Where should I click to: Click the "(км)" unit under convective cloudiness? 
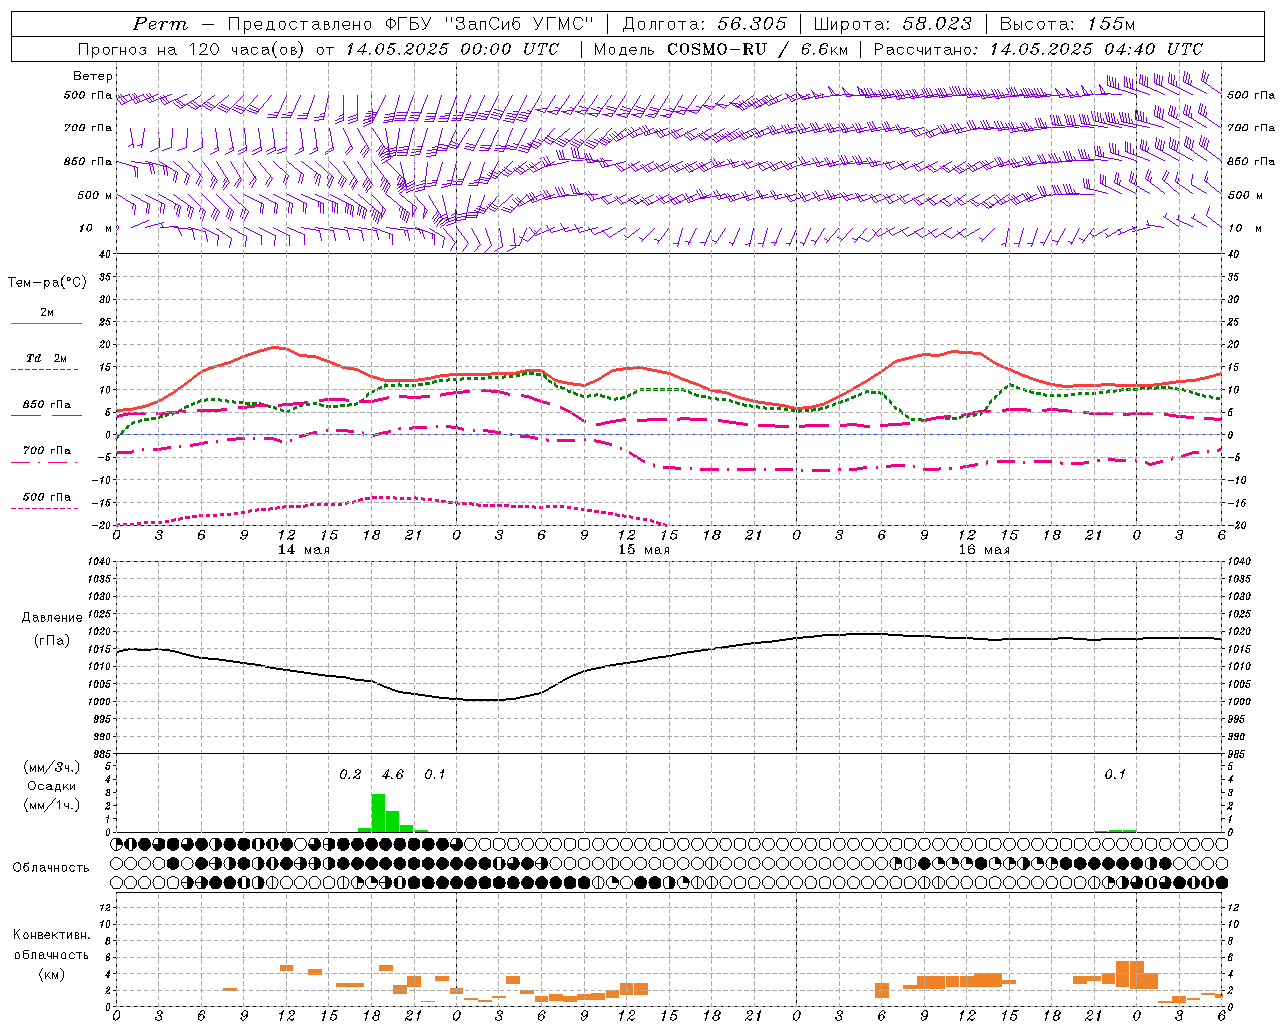tap(51, 974)
